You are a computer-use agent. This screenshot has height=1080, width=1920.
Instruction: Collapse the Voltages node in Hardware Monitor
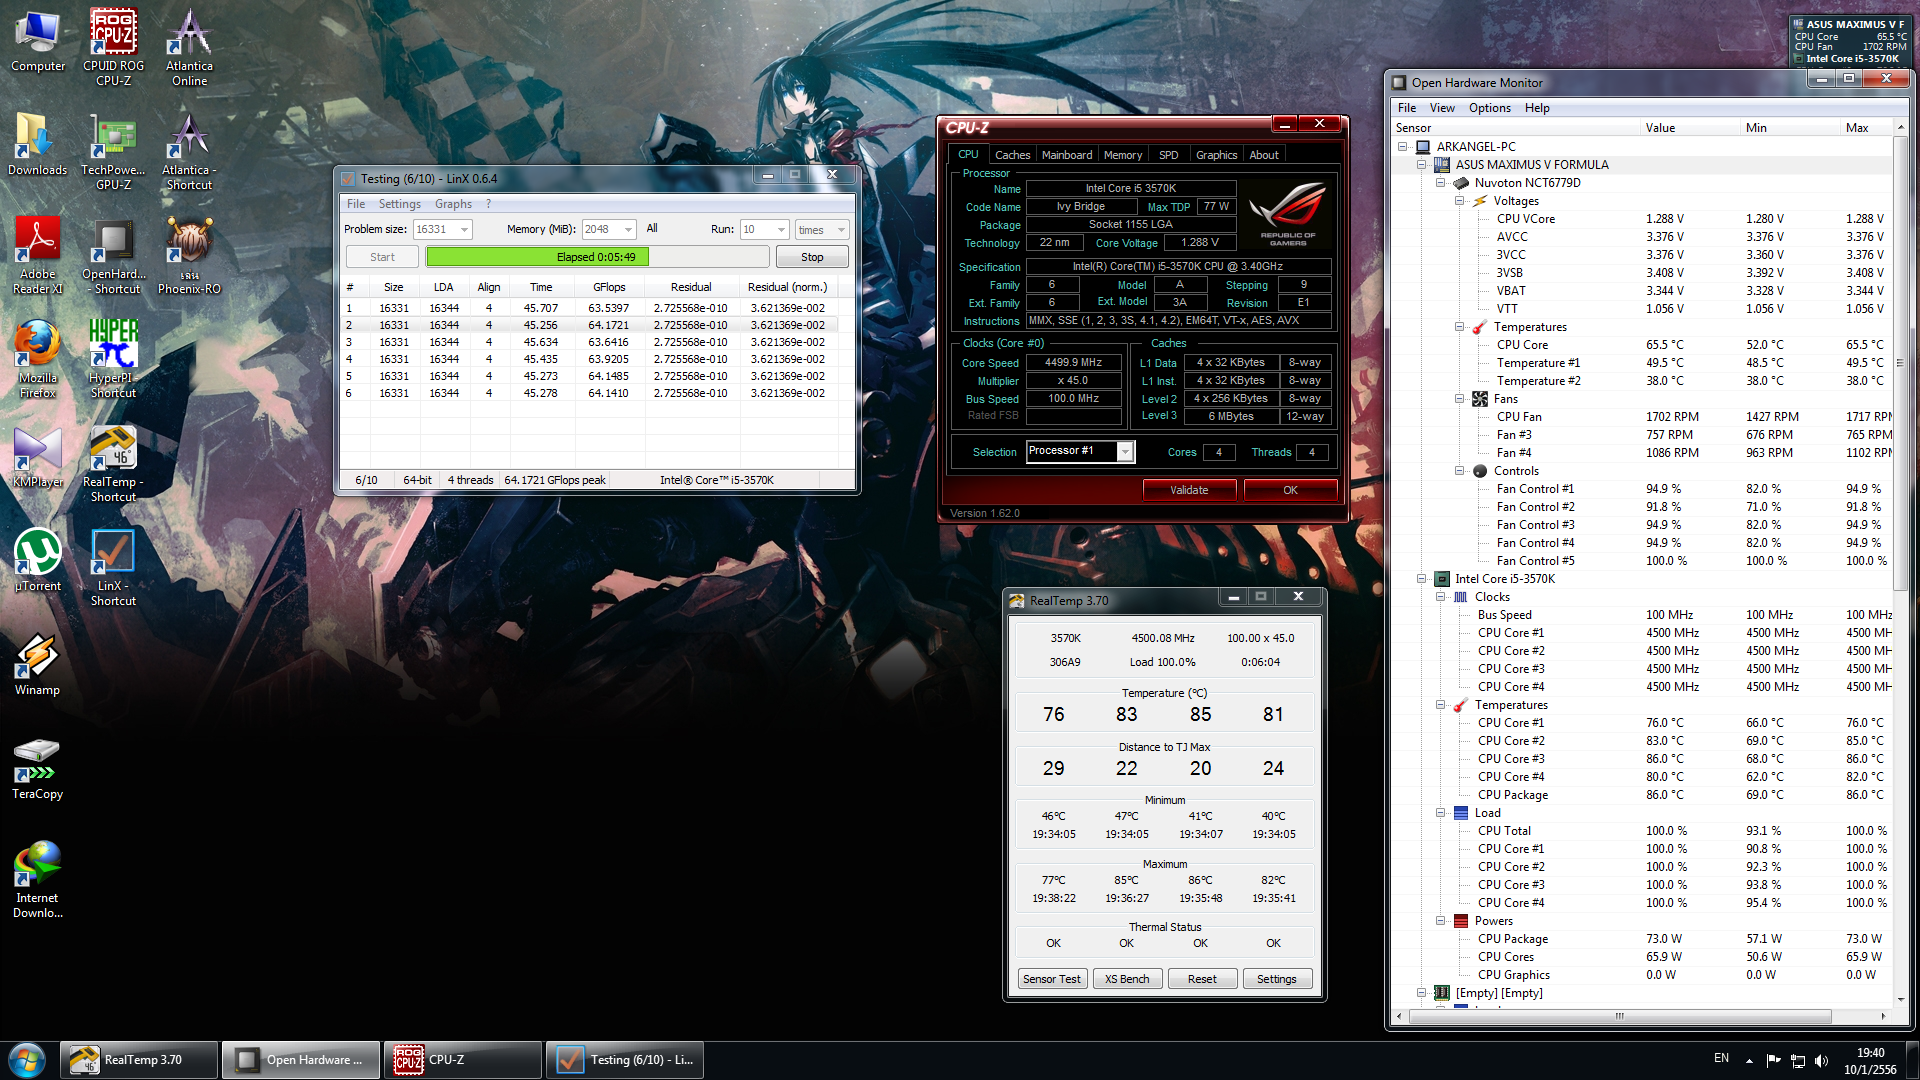pyautogui.click(x=1460, y=201)
